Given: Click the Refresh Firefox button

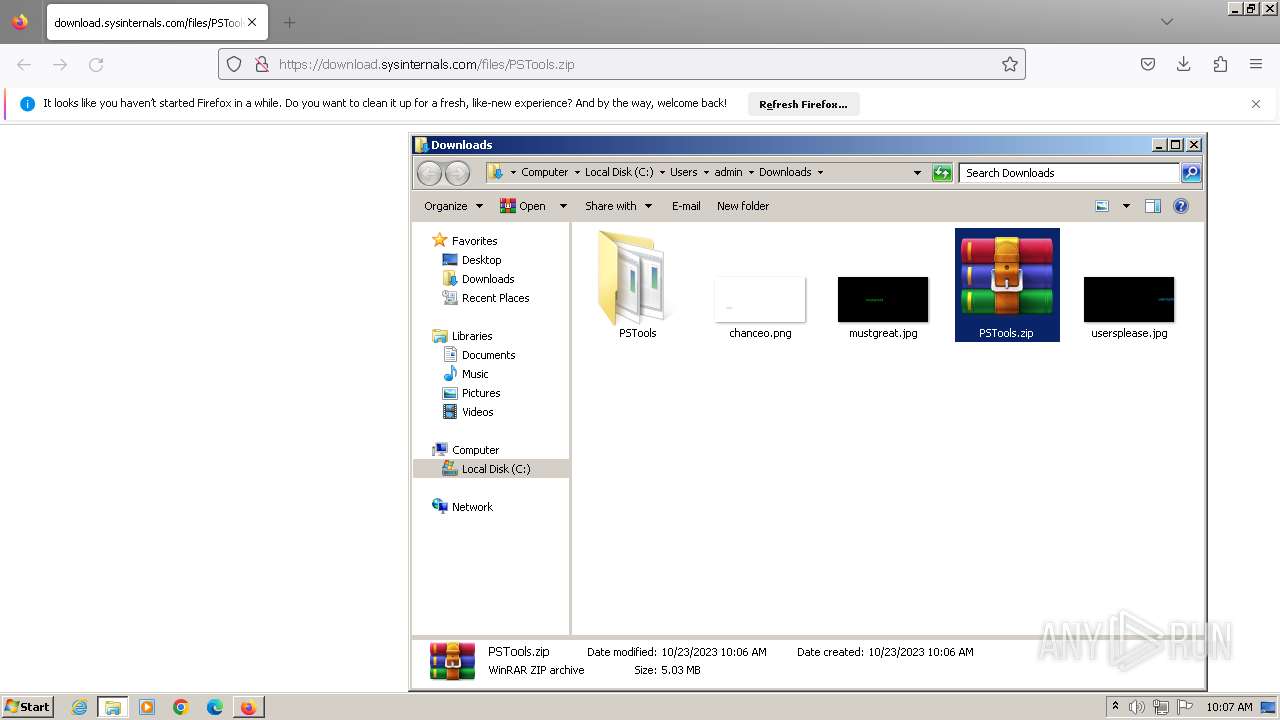Looking at the screenshot, I should tap(803, 104).
